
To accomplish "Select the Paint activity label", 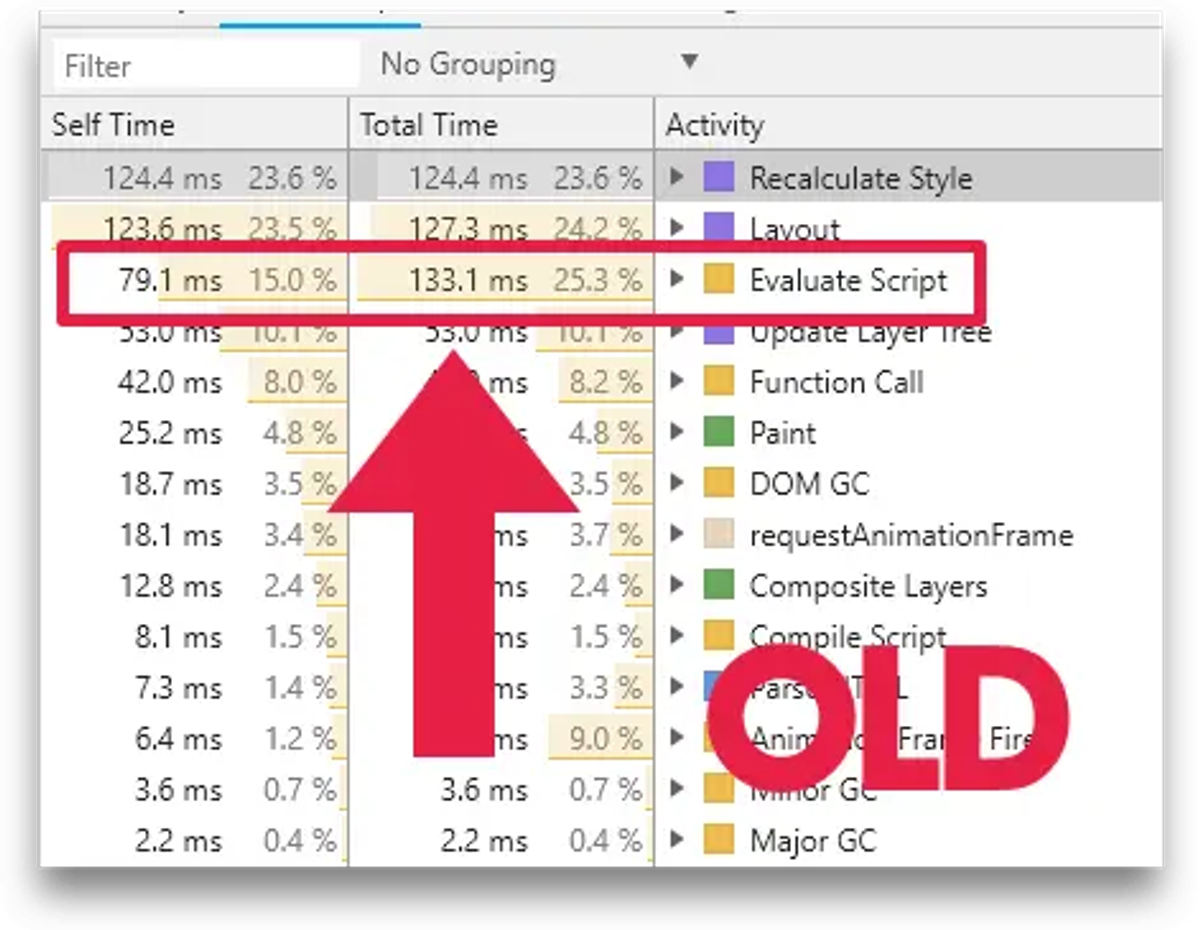I will 783,433.
